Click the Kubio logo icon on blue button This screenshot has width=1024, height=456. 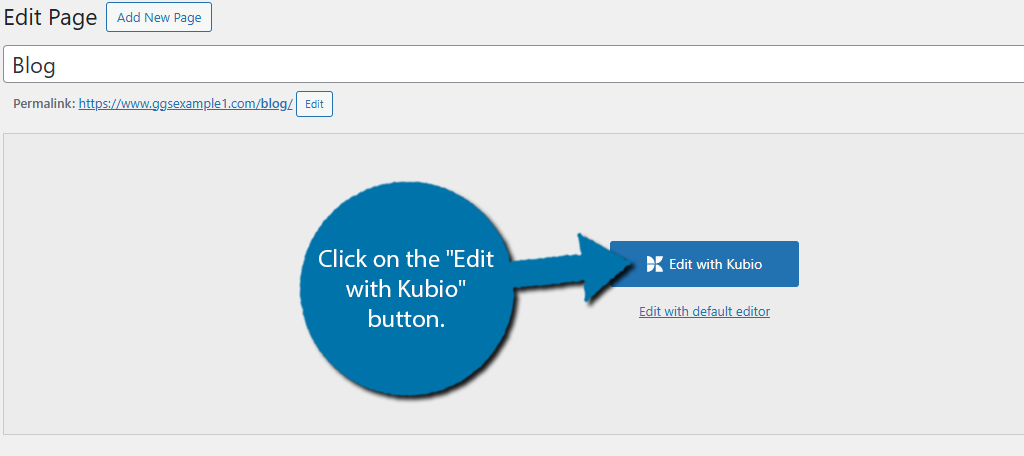[x=654, y=264]
